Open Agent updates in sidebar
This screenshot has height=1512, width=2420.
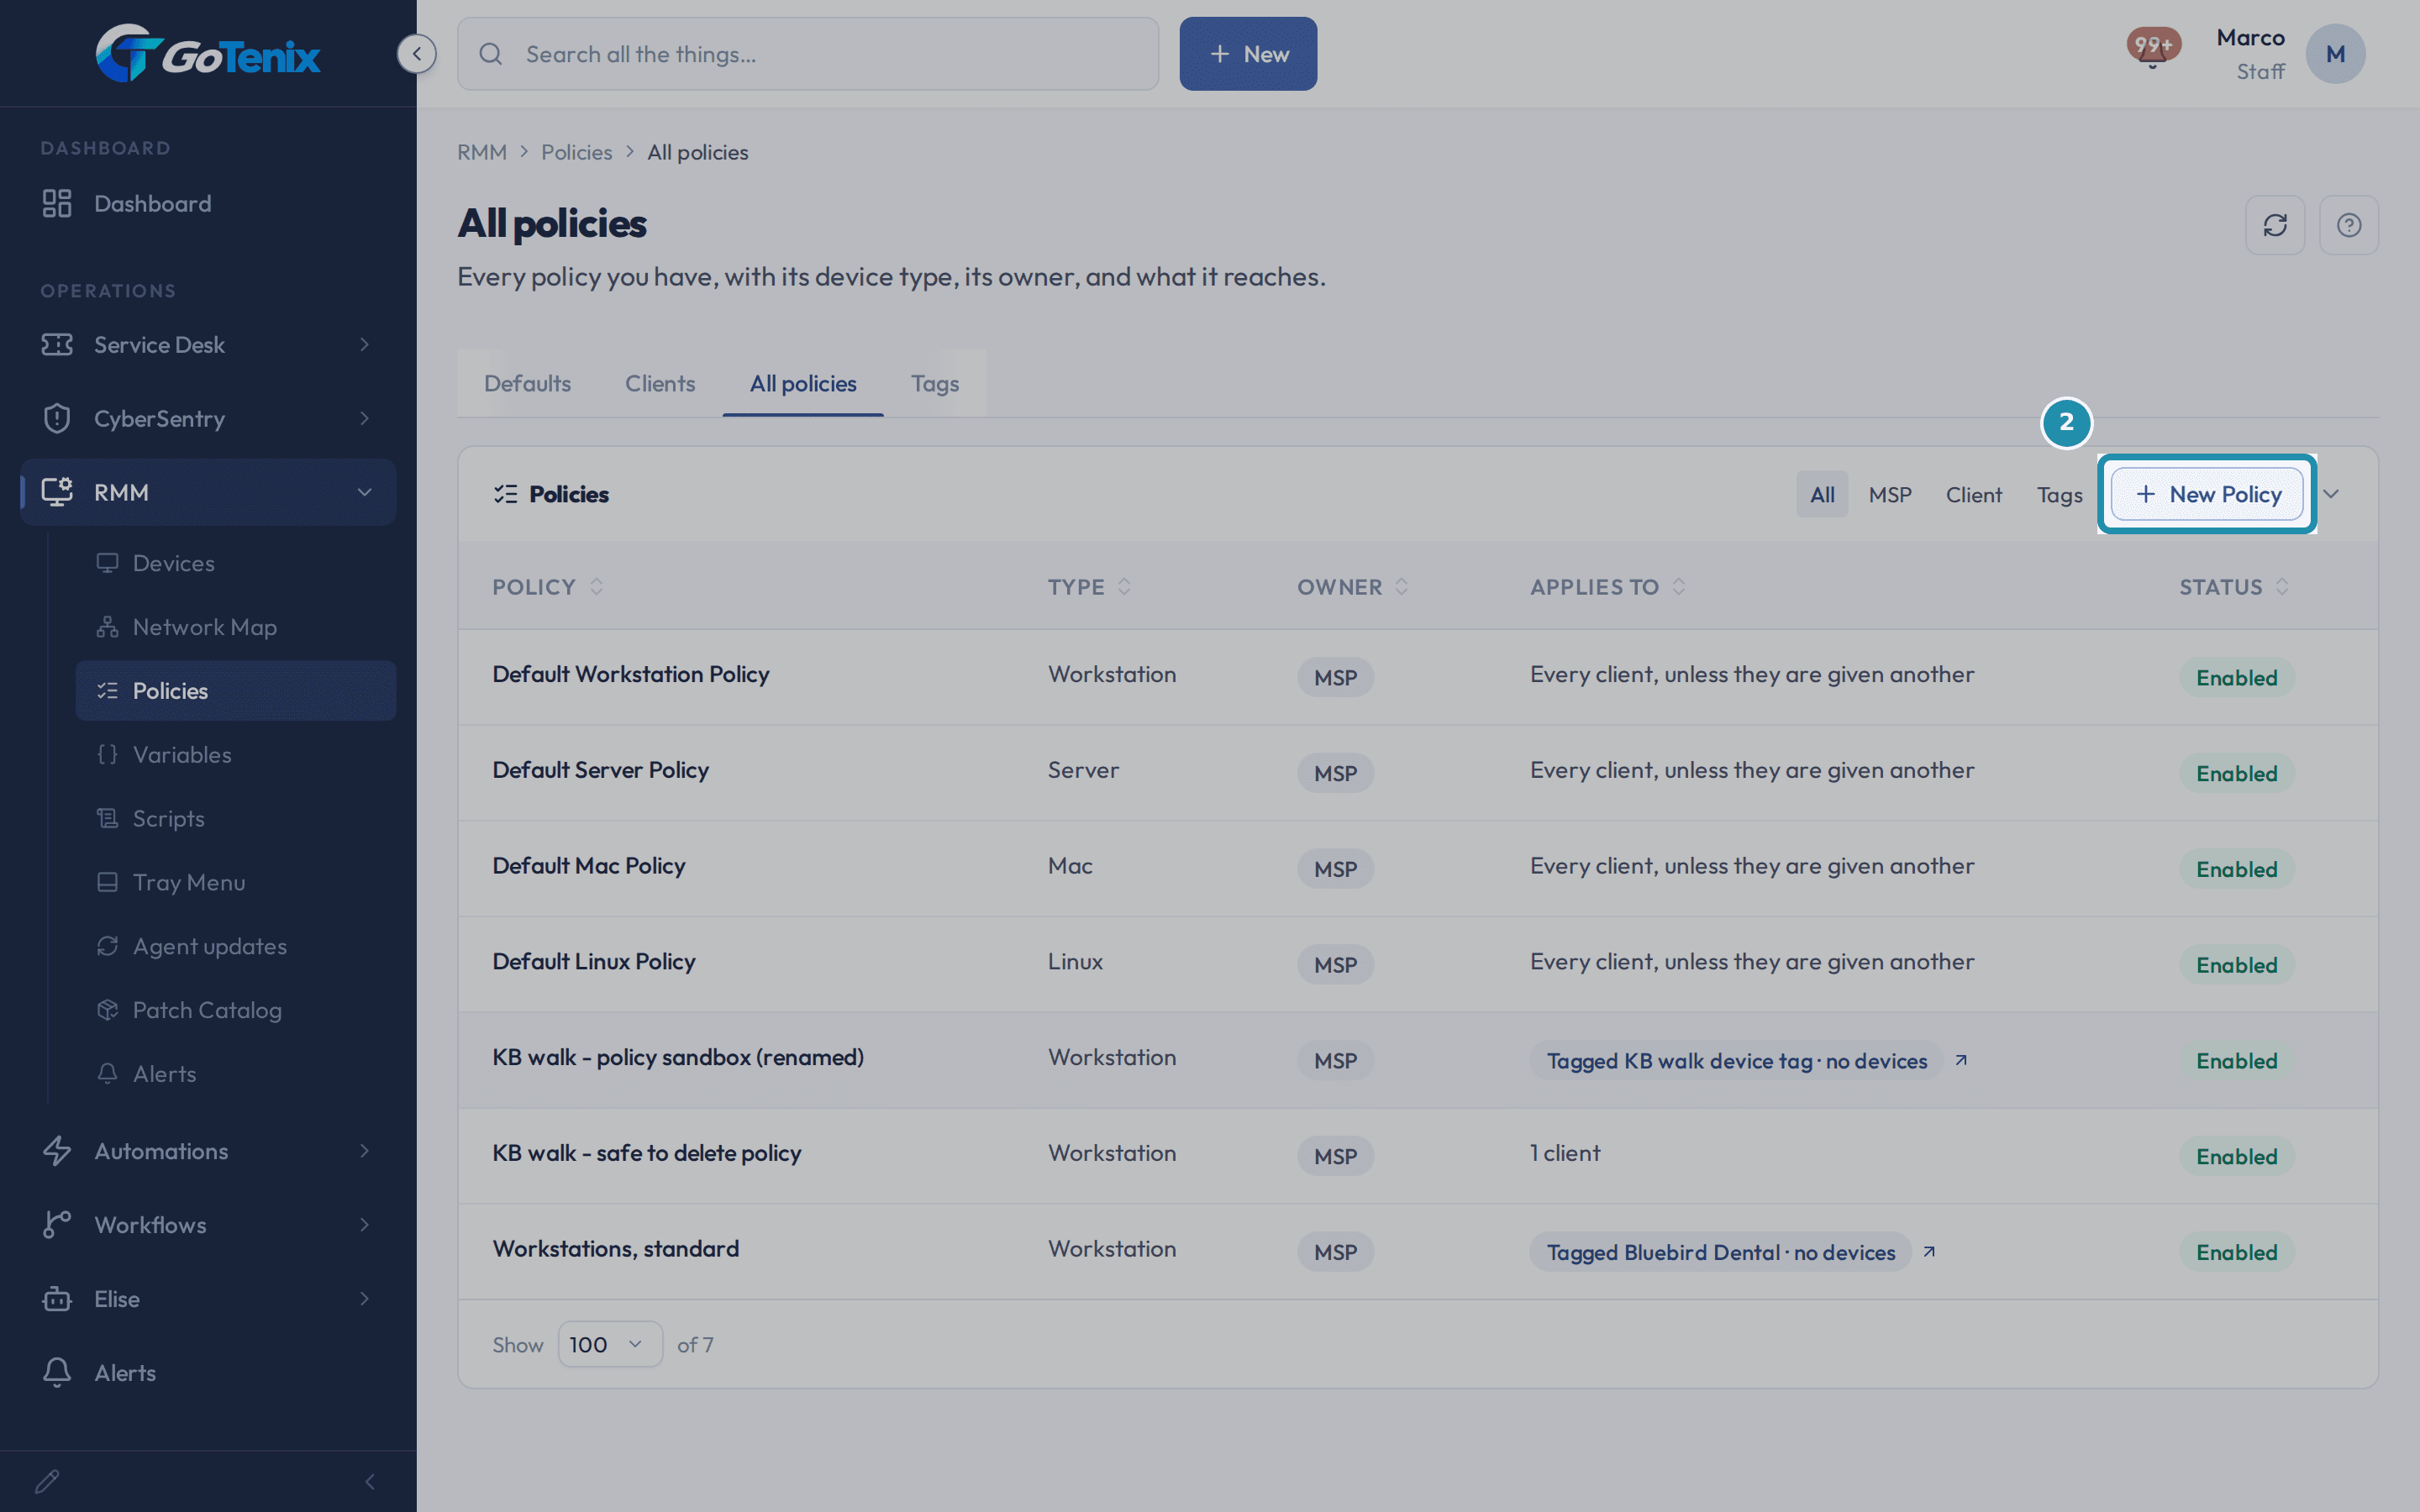[x=236, y=946]
